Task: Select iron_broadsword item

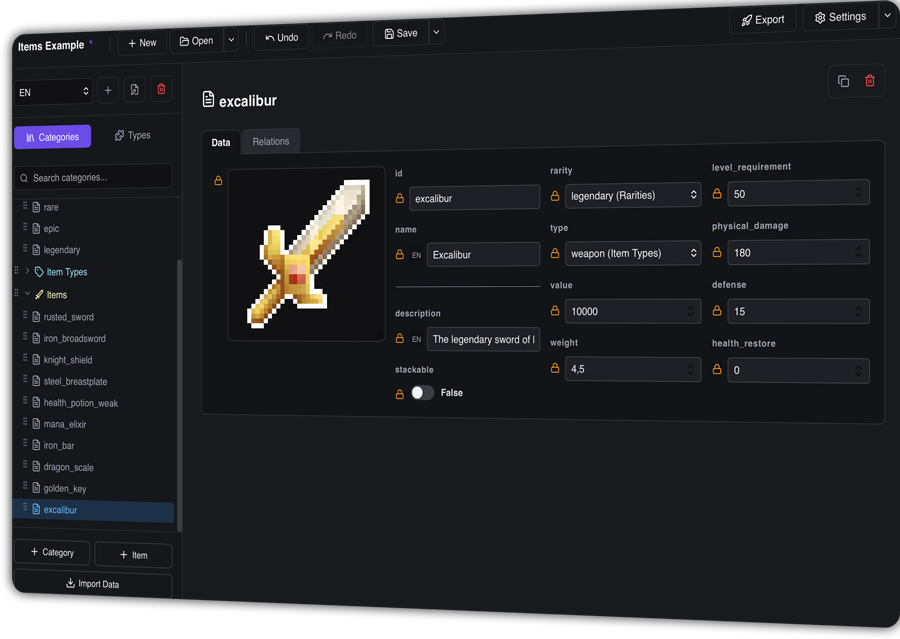Action: pos(75,338)
